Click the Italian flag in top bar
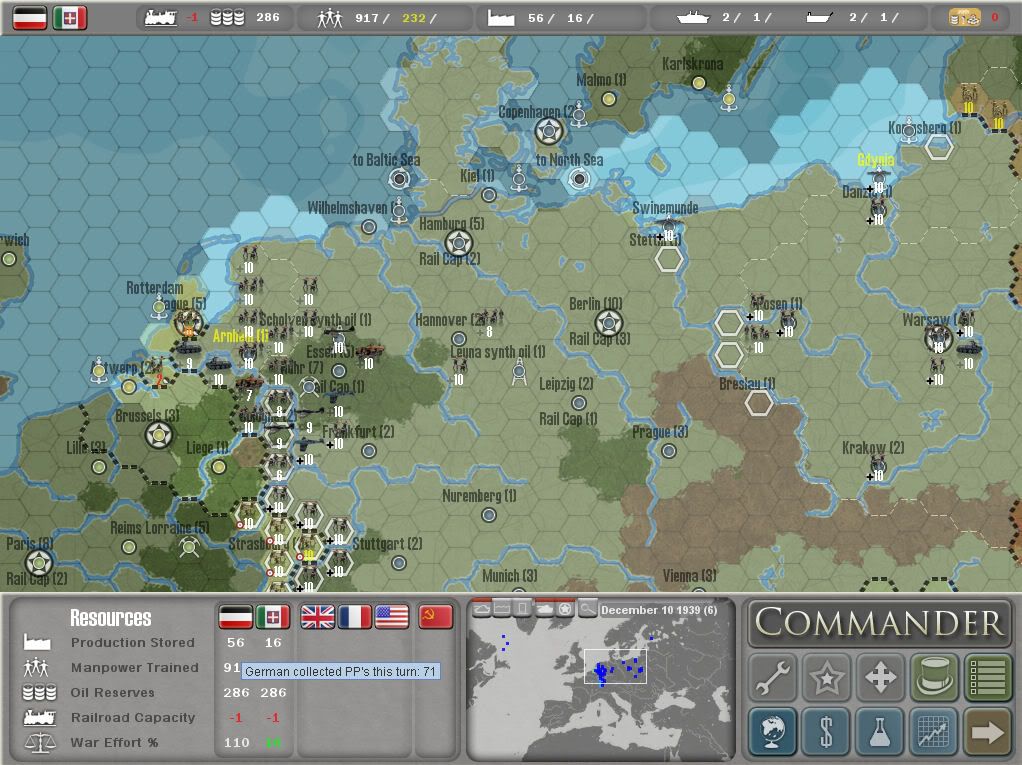The width and height of the screenshot is (1022, 765). [x=70, y=17]
